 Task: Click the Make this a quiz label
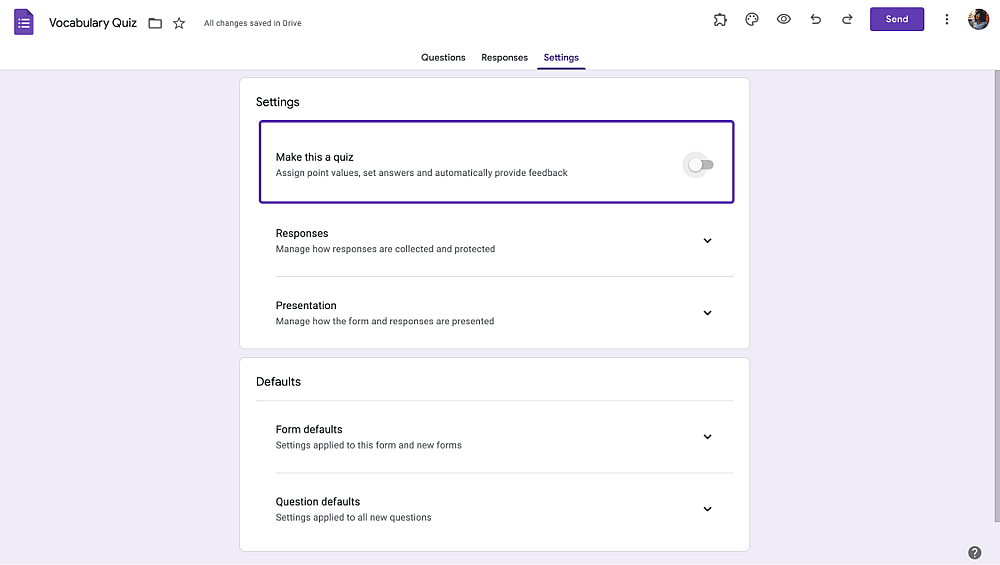point(314,157)
